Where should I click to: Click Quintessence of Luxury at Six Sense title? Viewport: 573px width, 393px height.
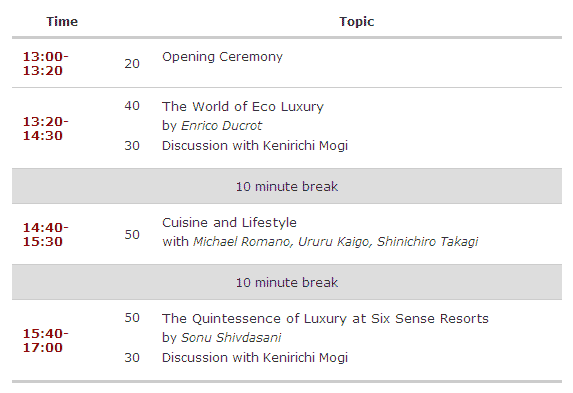325,319
